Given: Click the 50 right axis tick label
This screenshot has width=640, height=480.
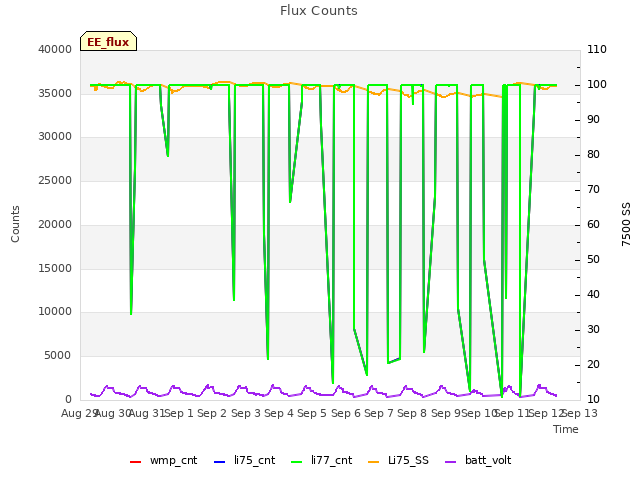Looking at the screenshot, I should pos(593,260).
